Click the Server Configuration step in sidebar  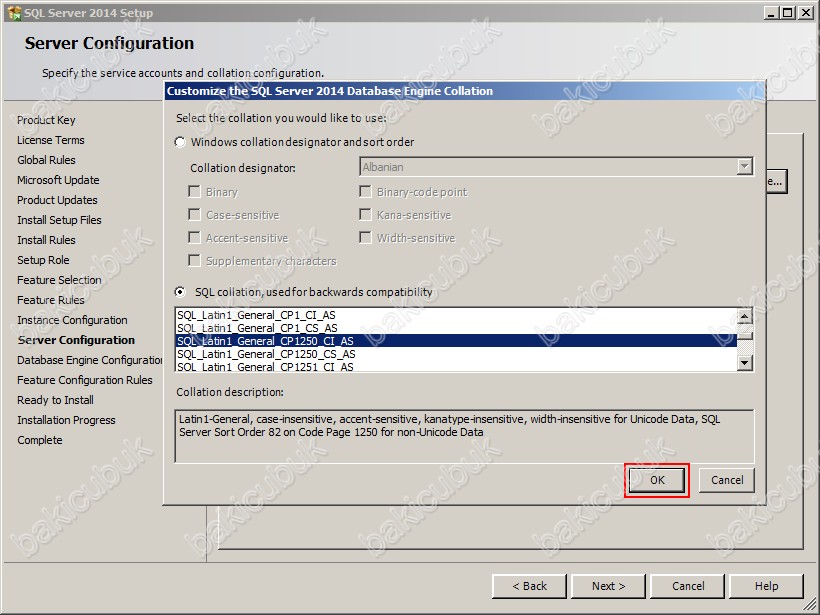click(76, 340)
